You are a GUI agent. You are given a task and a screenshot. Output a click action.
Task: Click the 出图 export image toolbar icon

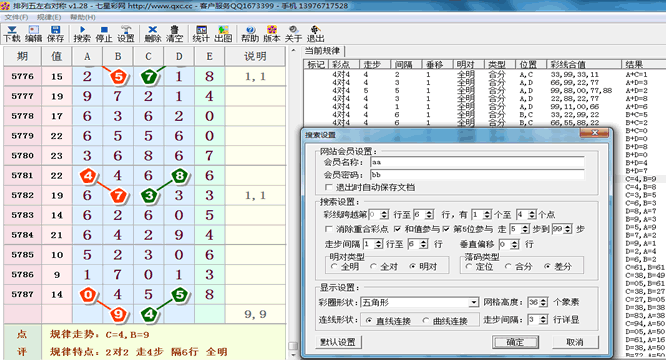tap(223, 34)
